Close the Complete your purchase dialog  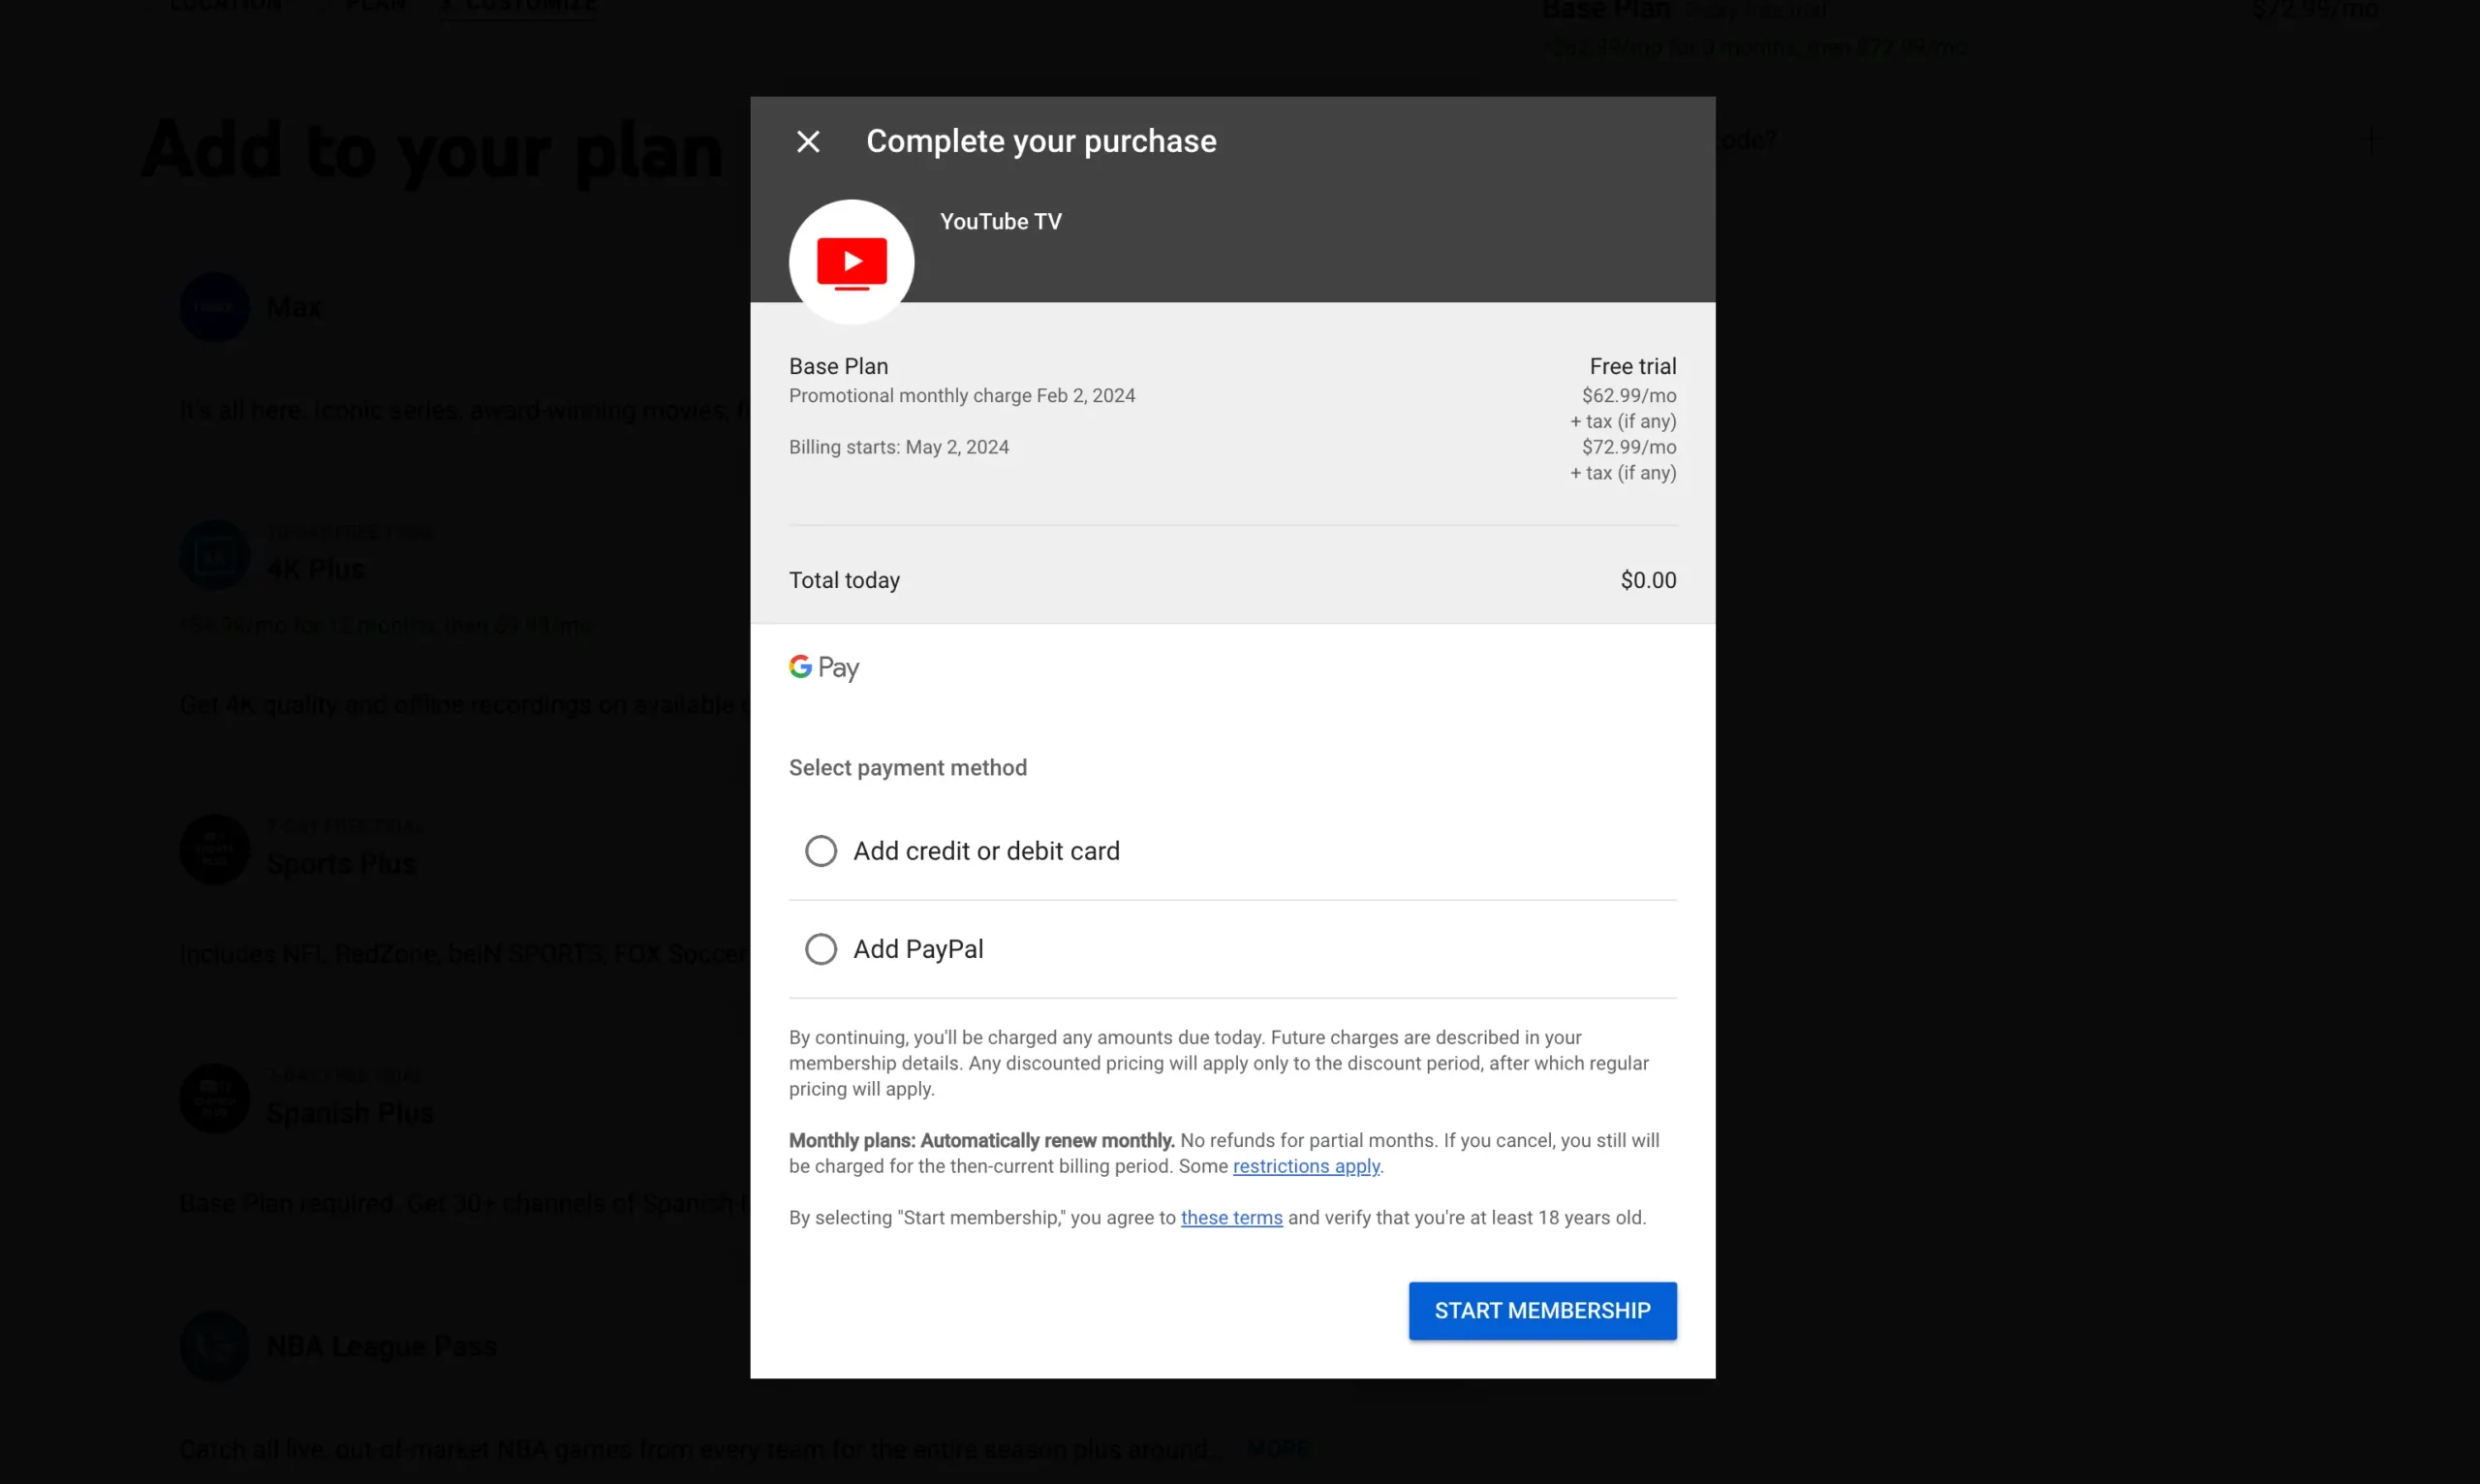(808, 141)
